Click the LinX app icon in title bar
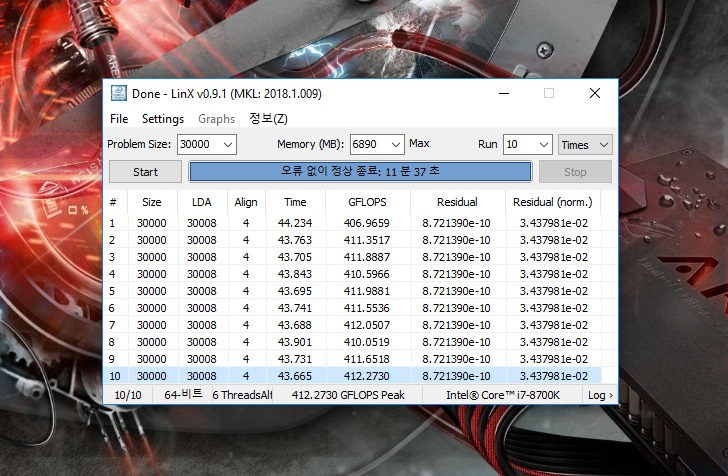Viewport: 728px width, 476px height. tap(118, 93)
